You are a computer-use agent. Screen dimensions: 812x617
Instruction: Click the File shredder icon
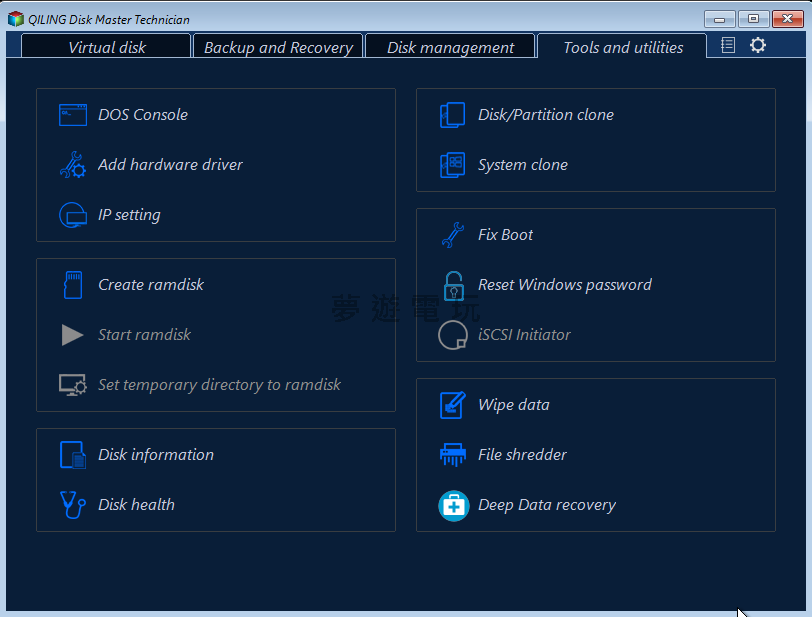(453, 455)
